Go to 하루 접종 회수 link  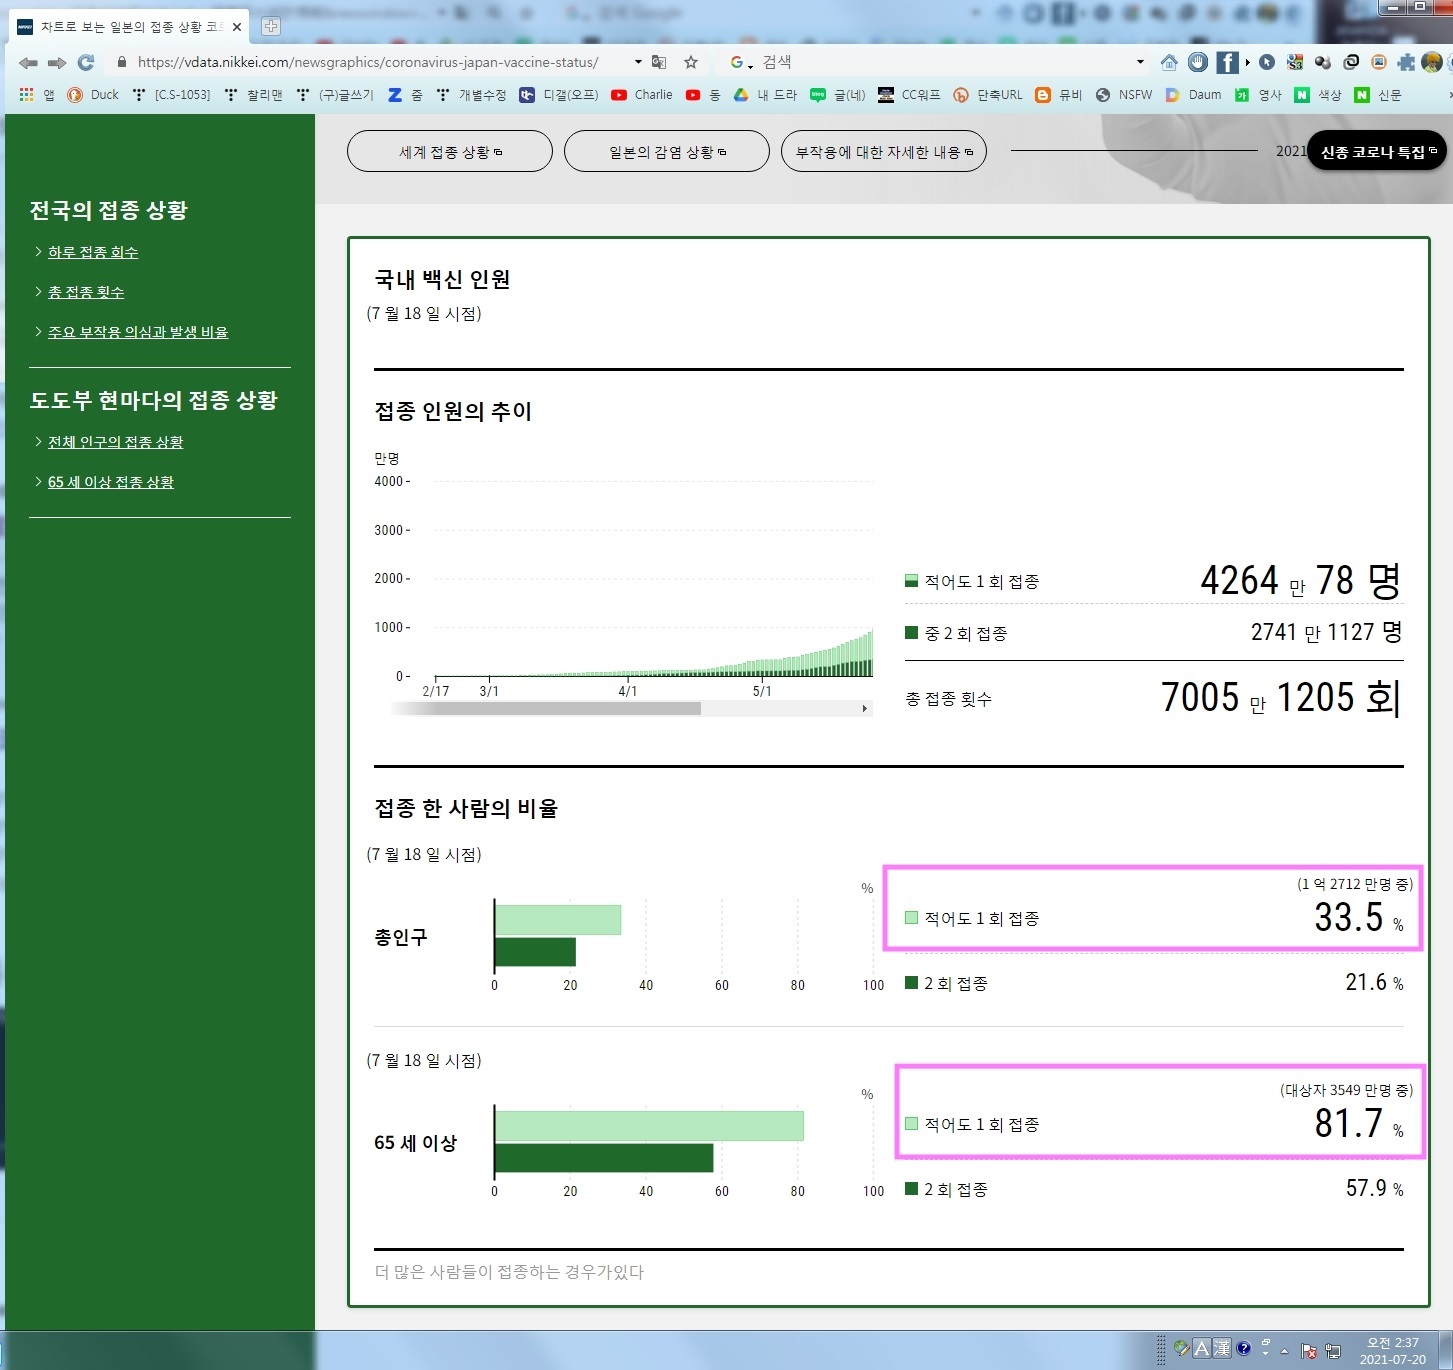coord(93,252)
